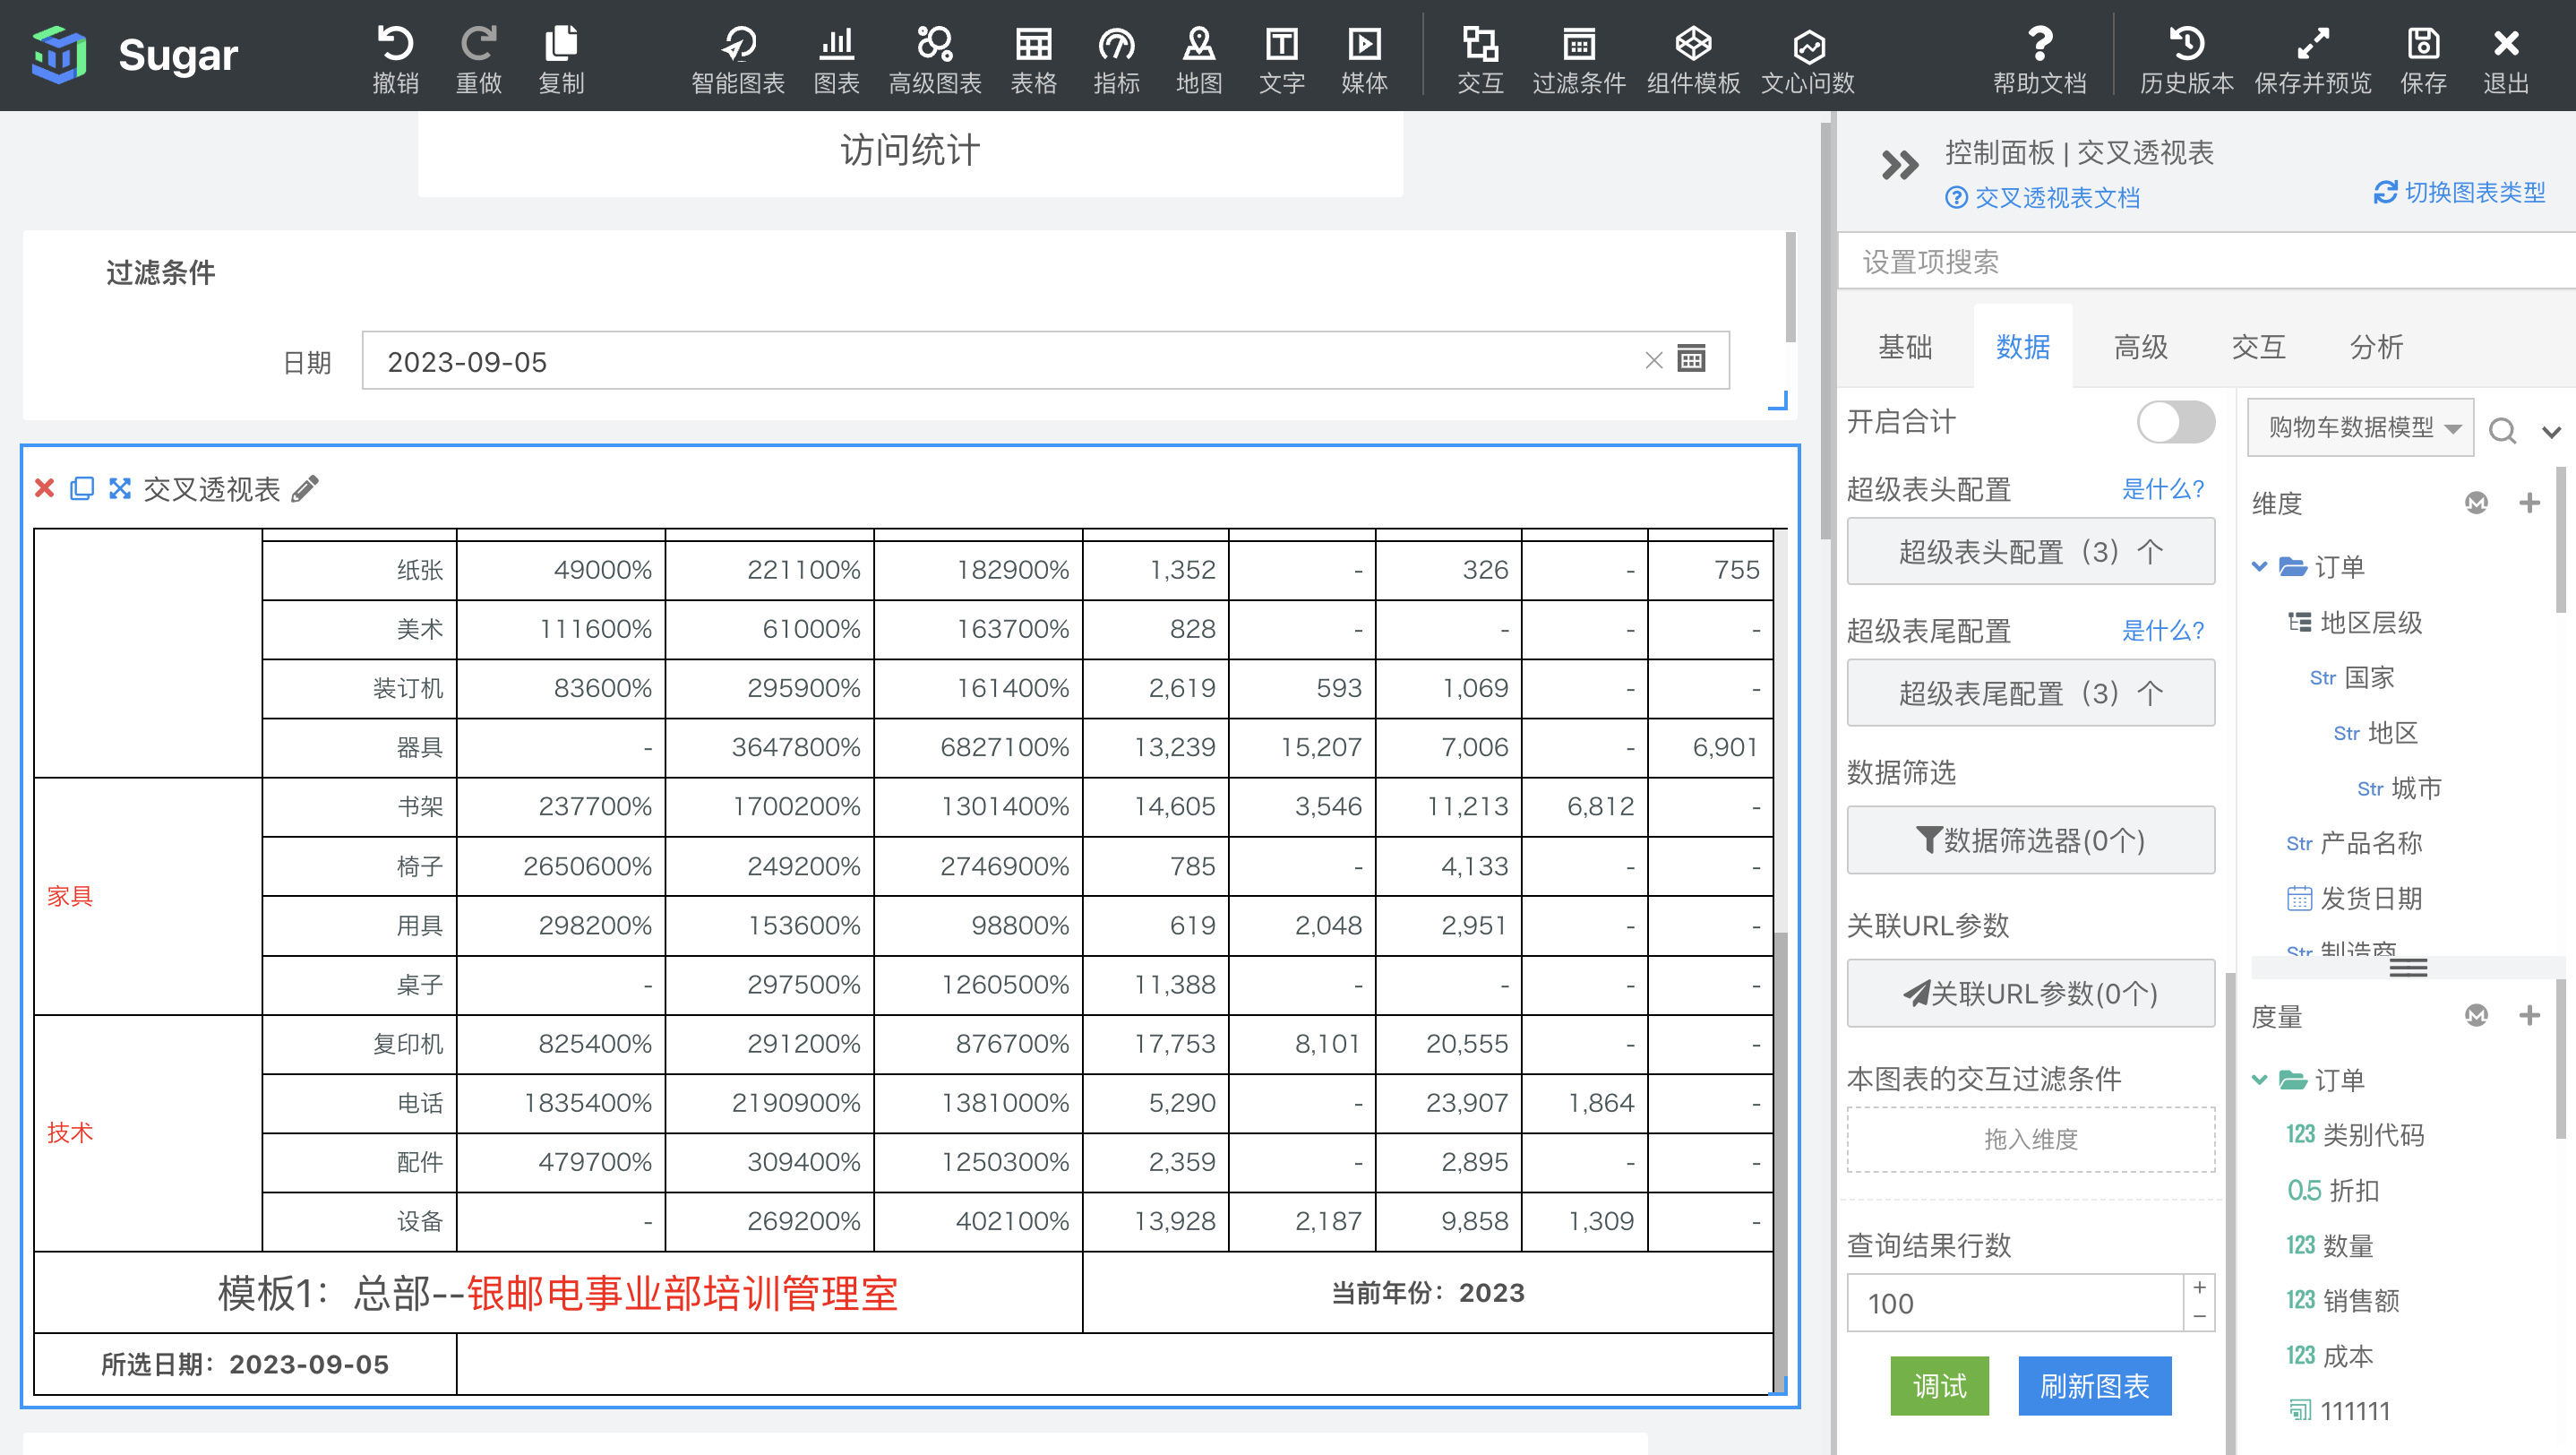Open the 度量 measure settings icon

pos(2476,1015)
